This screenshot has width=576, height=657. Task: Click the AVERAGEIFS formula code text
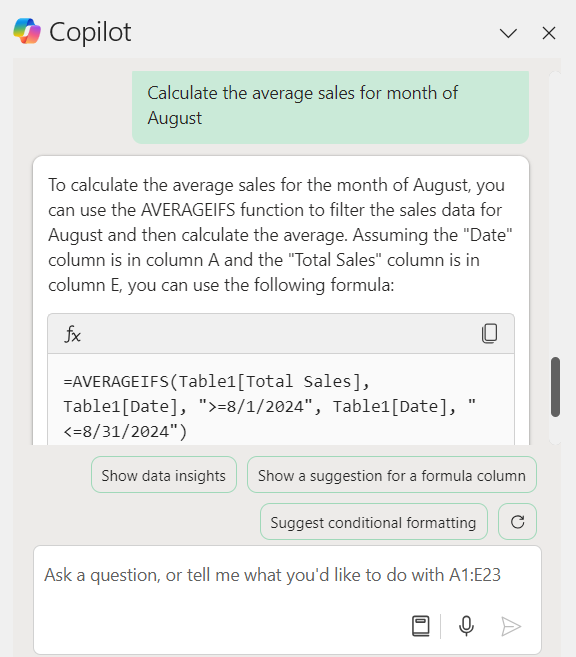click(x=269, y=406)
